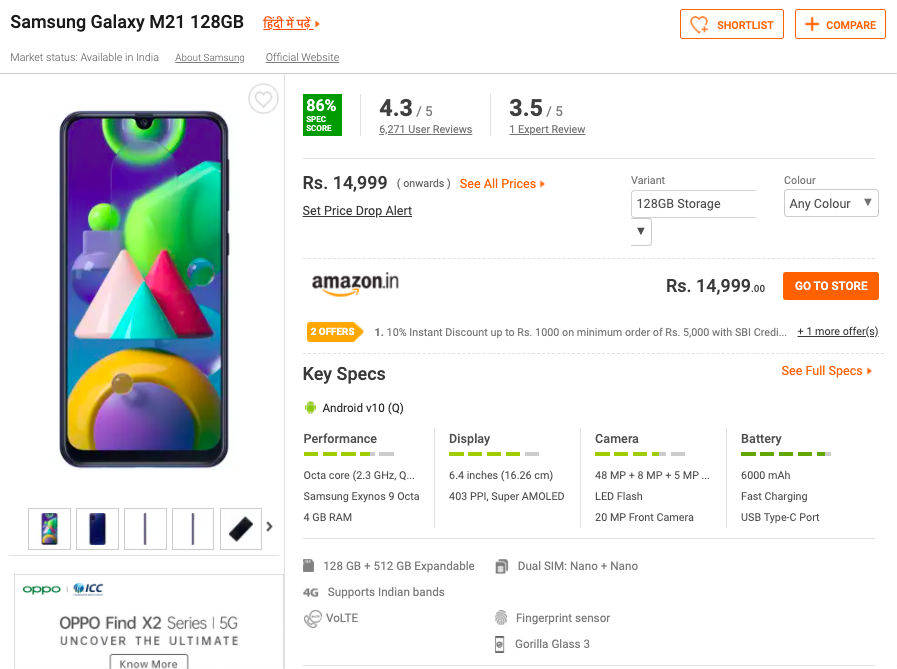Viewport: 897px width, 669px height.
Task: Click the Gorilla Glass phone icon
Action: point(501,644)
